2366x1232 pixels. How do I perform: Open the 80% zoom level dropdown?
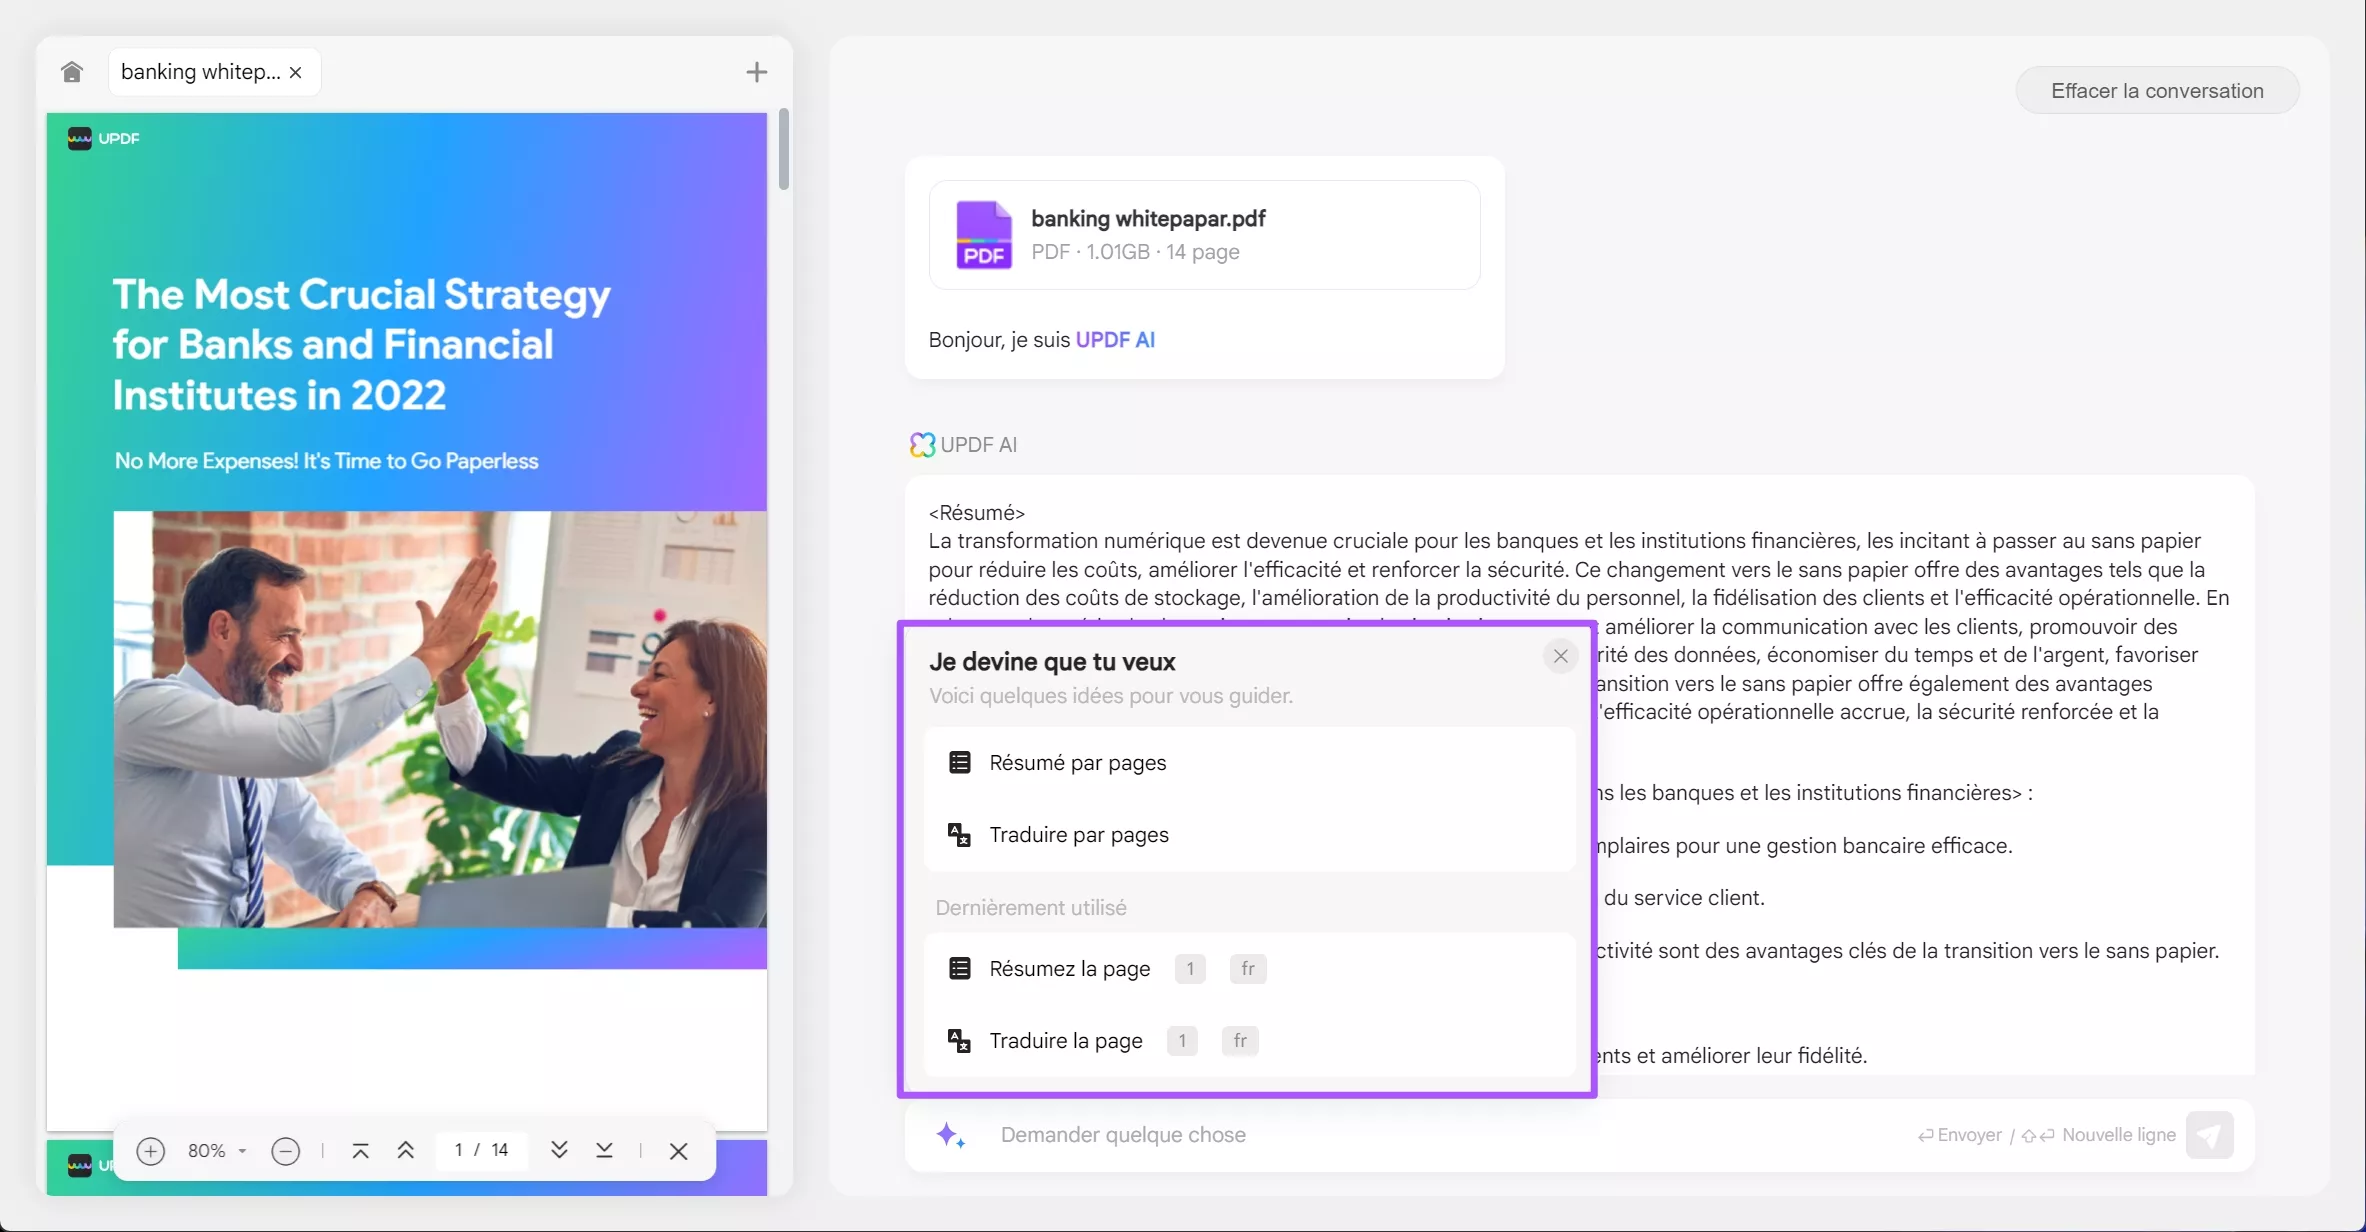[x=216, y=1151]
